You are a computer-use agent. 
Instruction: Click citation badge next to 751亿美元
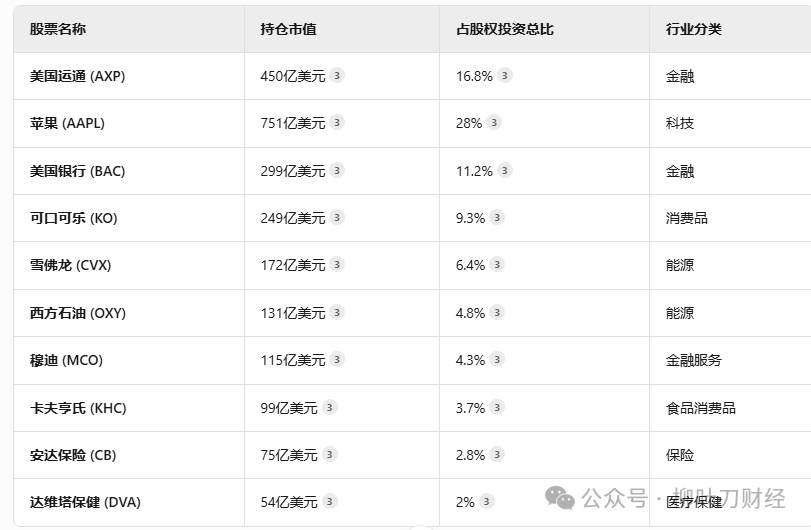tap(337, 123)
